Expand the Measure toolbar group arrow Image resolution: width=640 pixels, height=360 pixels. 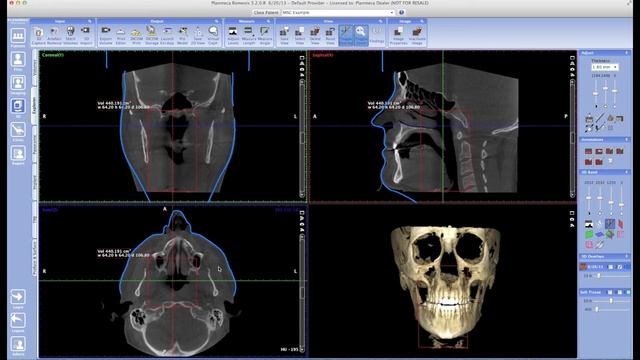[268, 21]
